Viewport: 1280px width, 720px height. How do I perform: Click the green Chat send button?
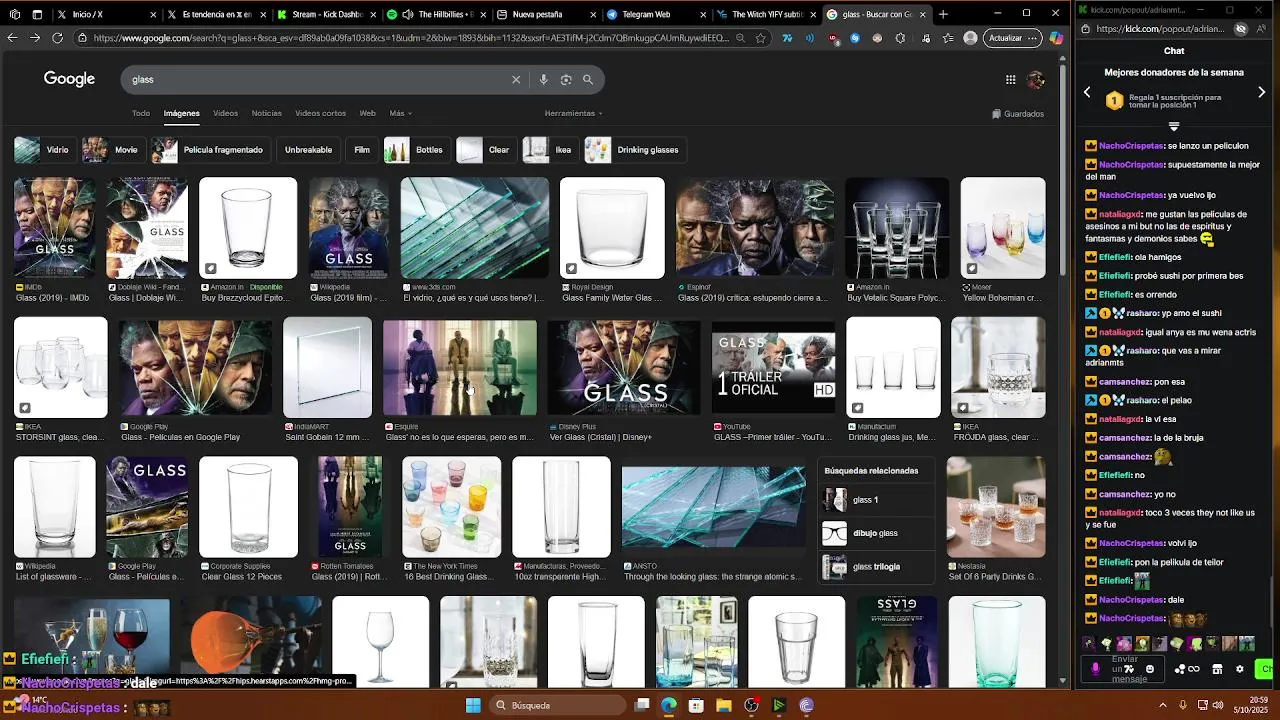click(x=1266, y=669)
